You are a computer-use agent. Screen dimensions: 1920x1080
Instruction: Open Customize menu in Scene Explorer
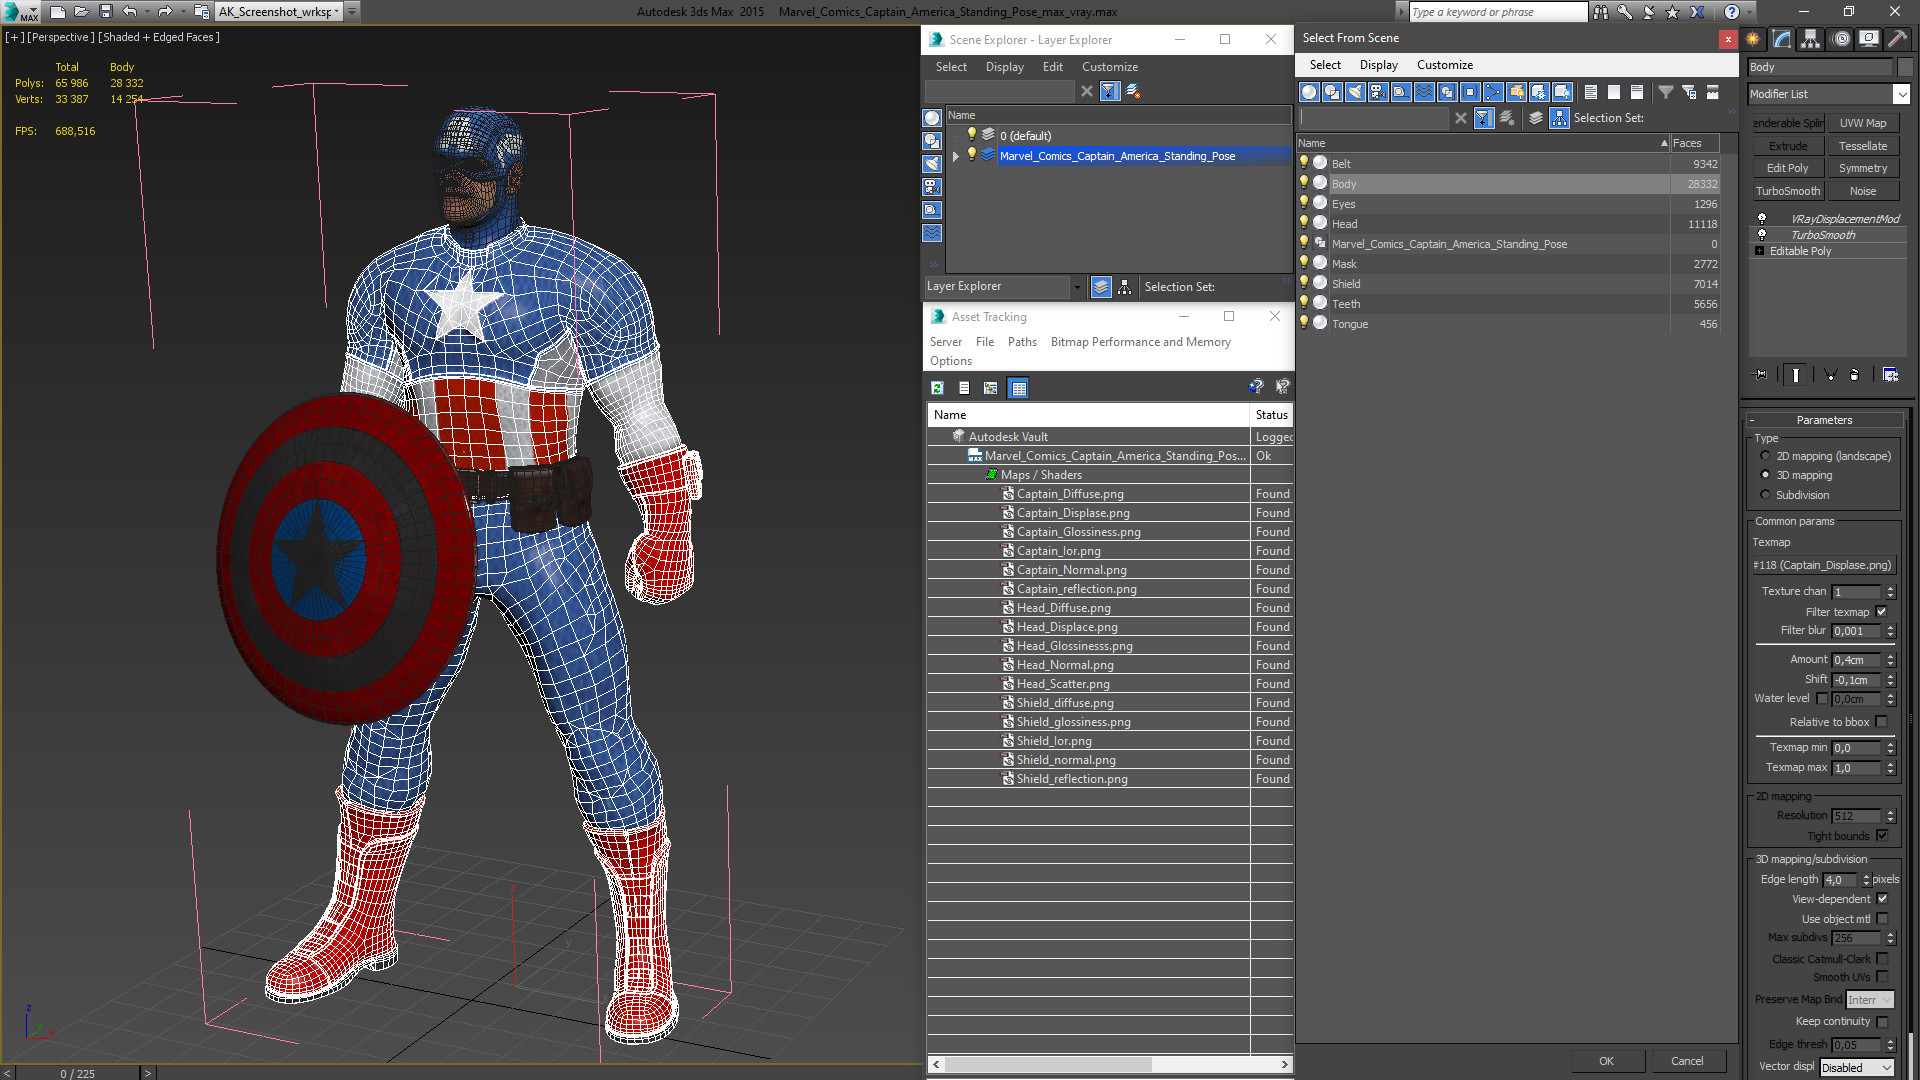[1109, 67]
